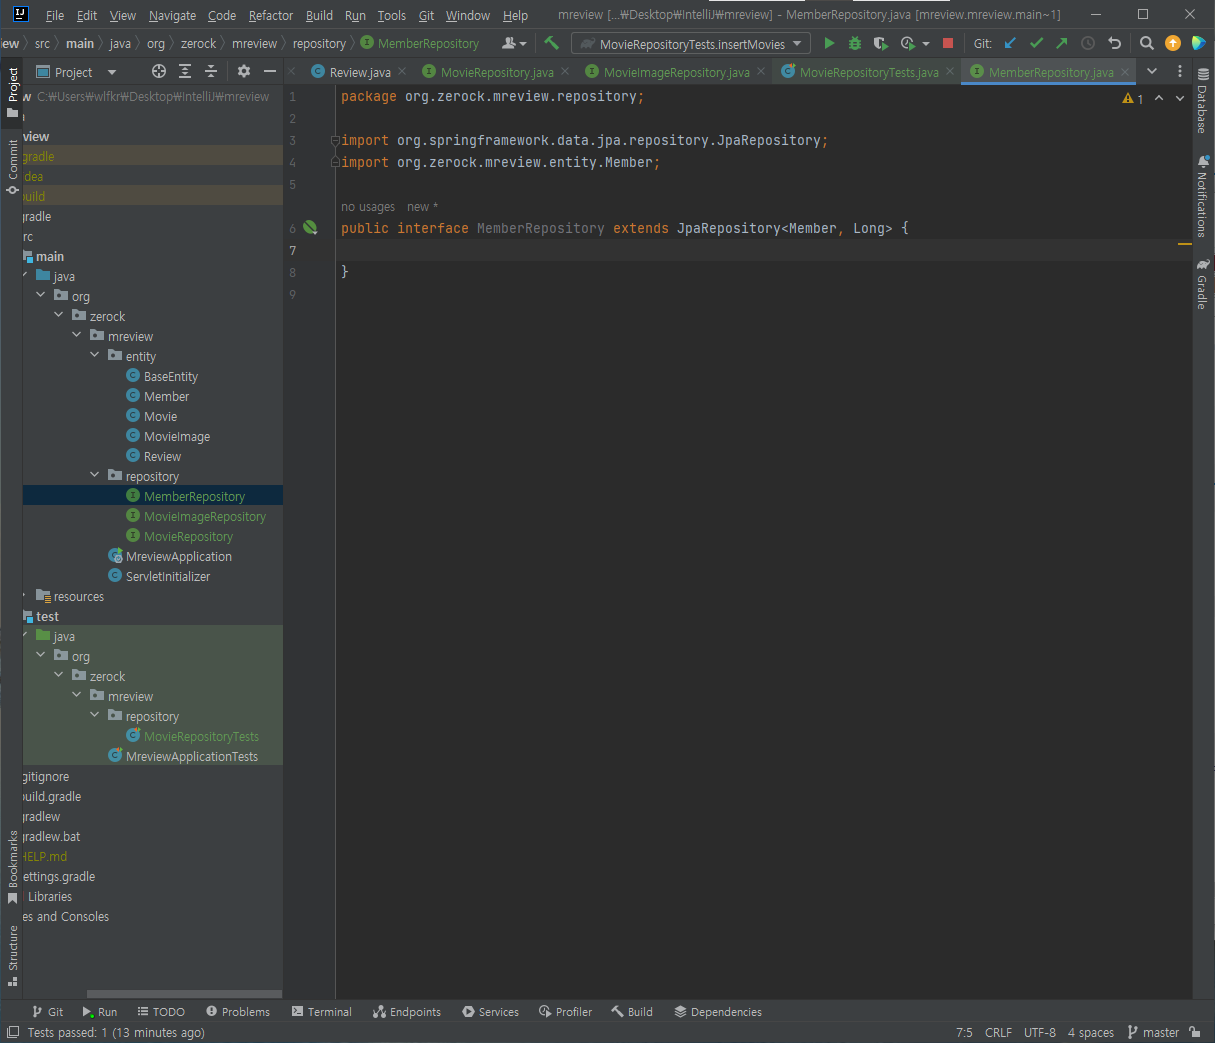1215x1043 pixels.
Task: Click the UTF-8 encoding widget
Action: (x=1040, y=1032)
